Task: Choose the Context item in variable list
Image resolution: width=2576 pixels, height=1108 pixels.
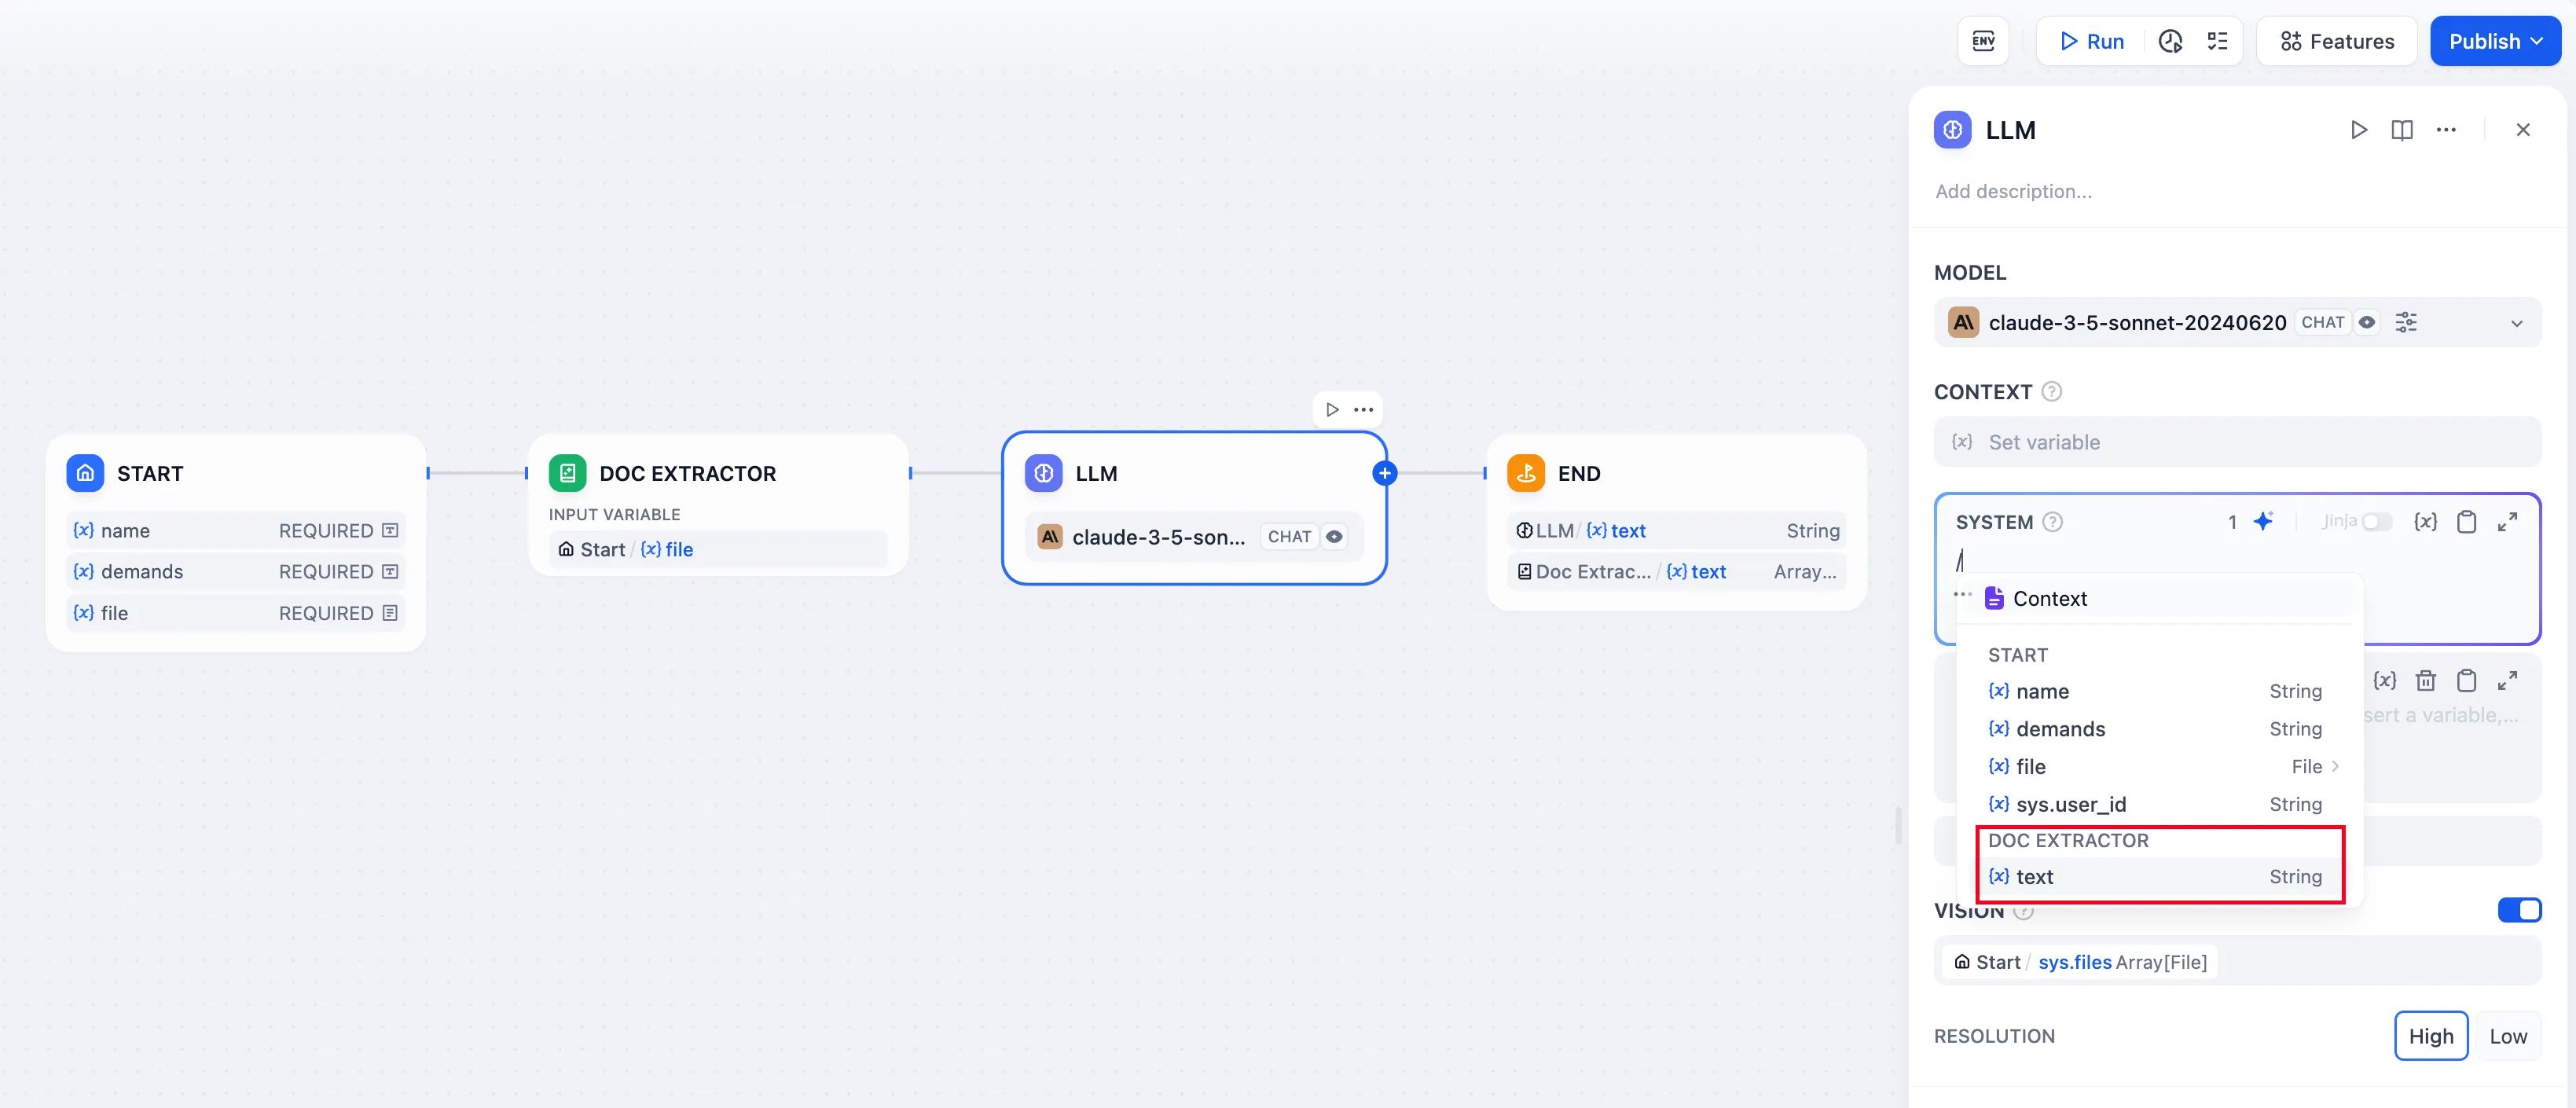Action: pos(2049,599)
